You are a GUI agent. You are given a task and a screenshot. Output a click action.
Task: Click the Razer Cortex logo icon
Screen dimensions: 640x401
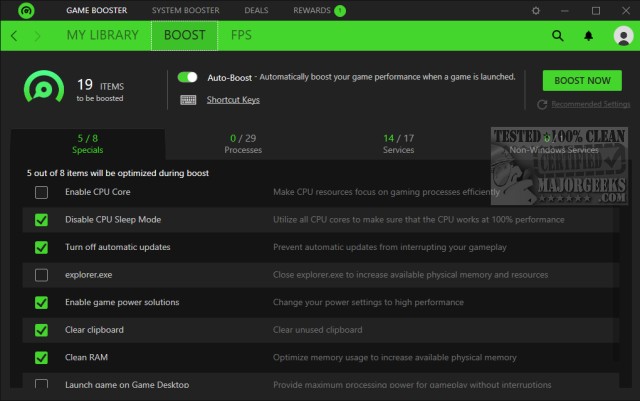26,10
